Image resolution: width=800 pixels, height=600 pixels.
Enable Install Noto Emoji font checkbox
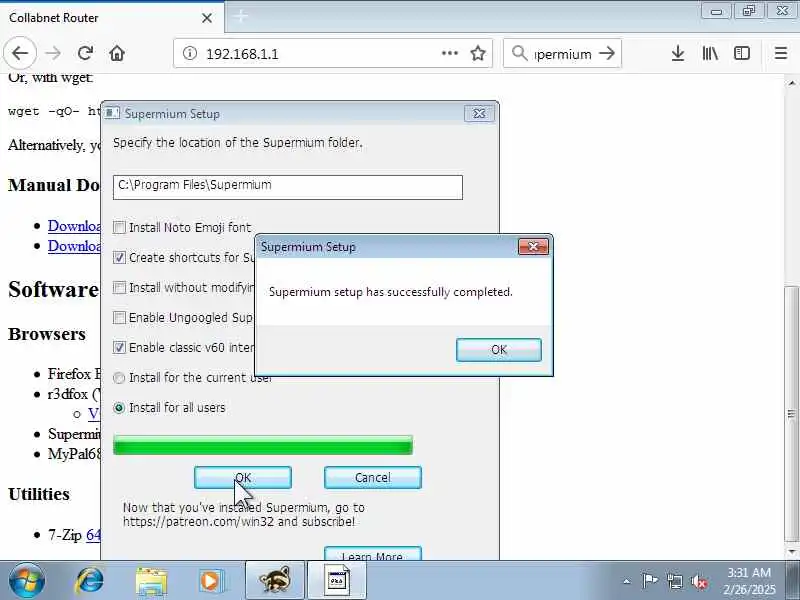pos(119,227)
